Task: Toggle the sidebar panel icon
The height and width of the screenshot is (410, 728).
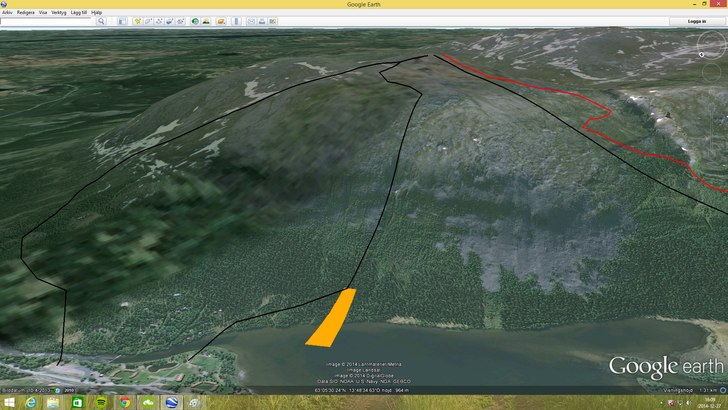Action: coord(124,21)
